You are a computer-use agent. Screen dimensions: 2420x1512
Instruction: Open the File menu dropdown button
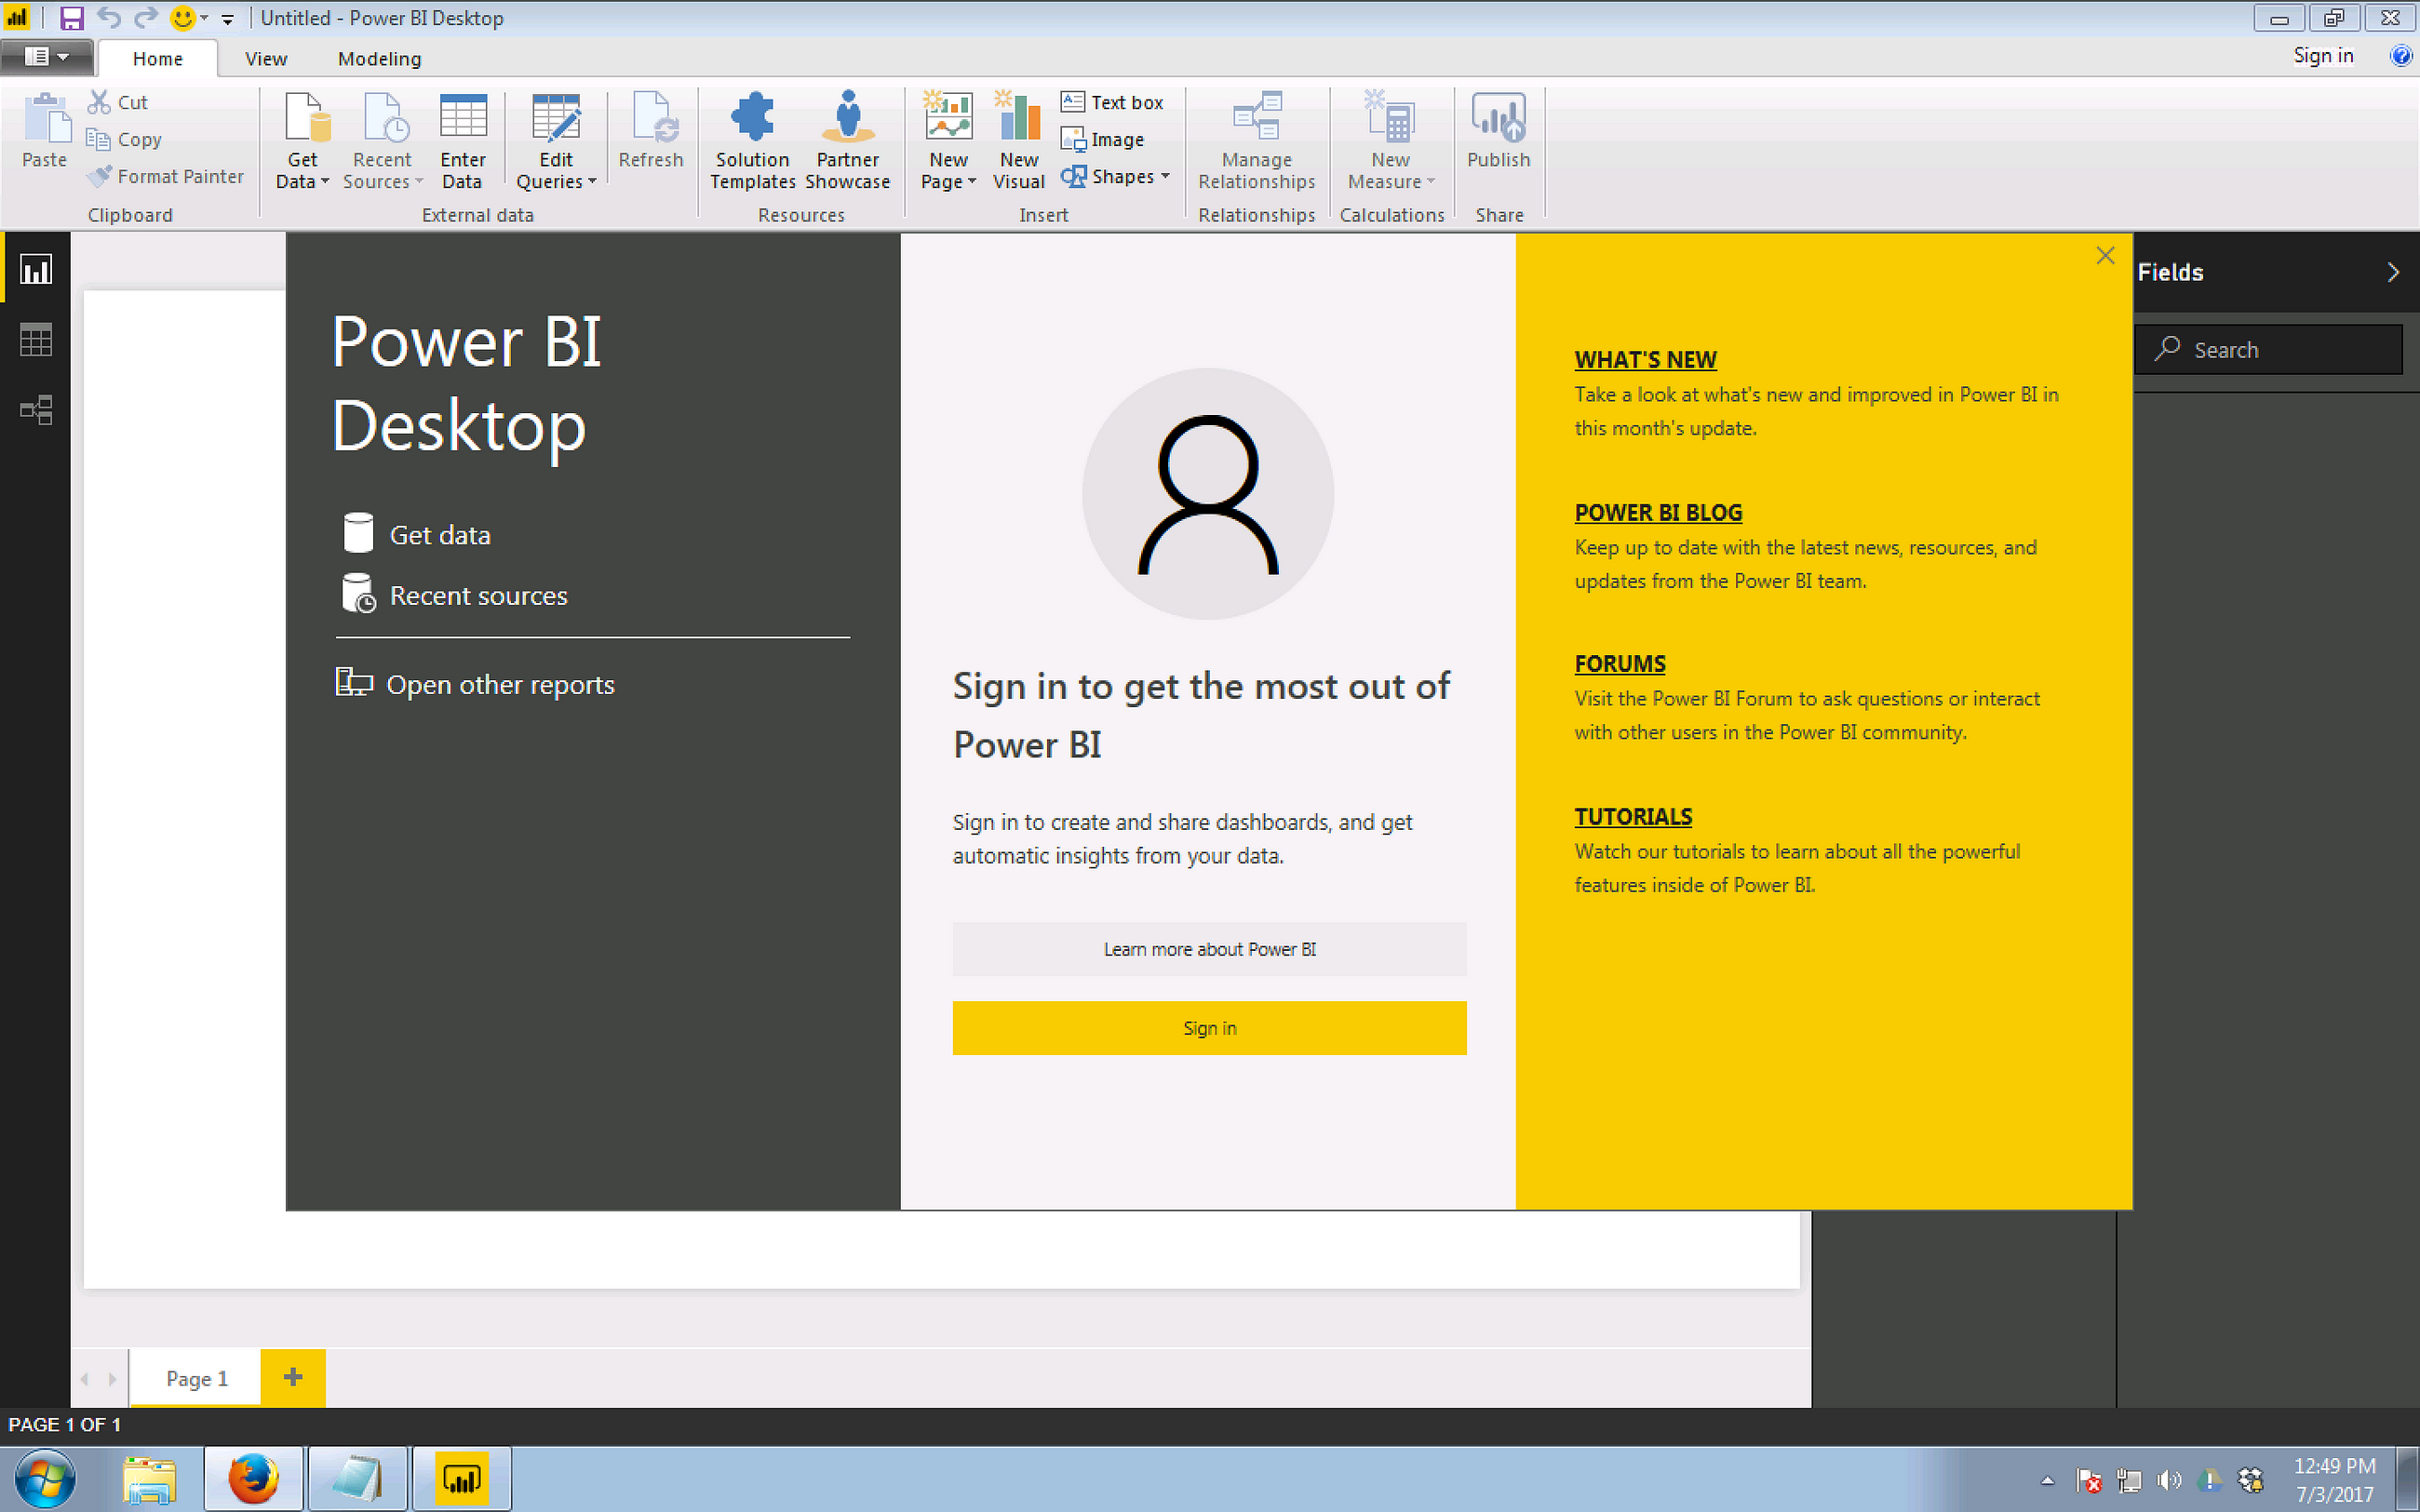47,57
